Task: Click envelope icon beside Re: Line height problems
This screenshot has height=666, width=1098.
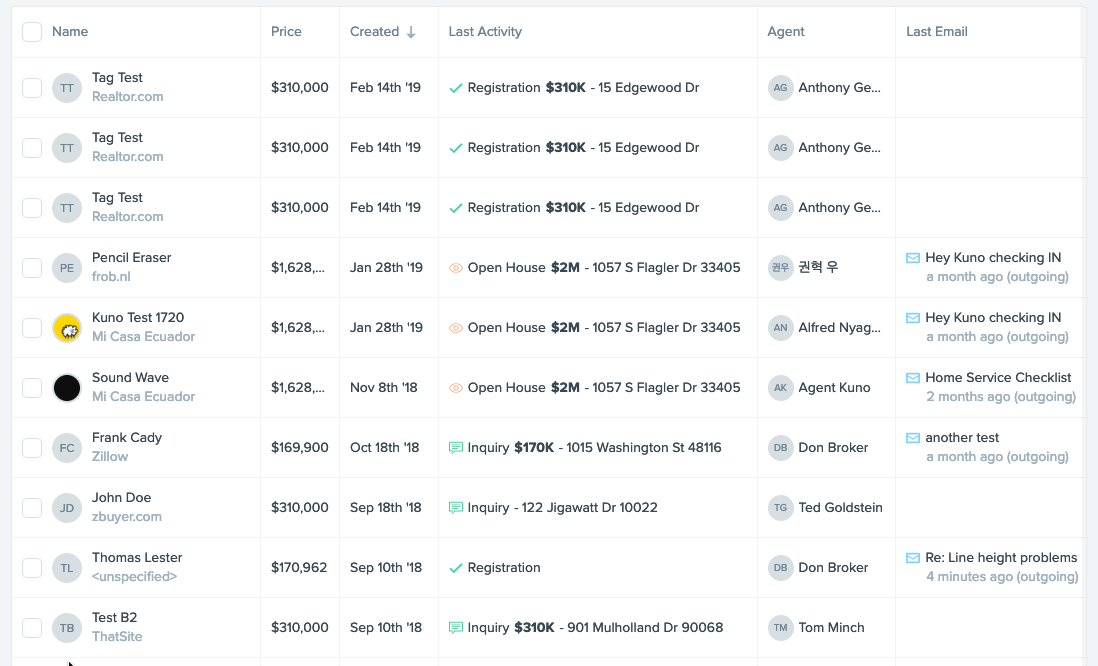Action: click(912, 558)
